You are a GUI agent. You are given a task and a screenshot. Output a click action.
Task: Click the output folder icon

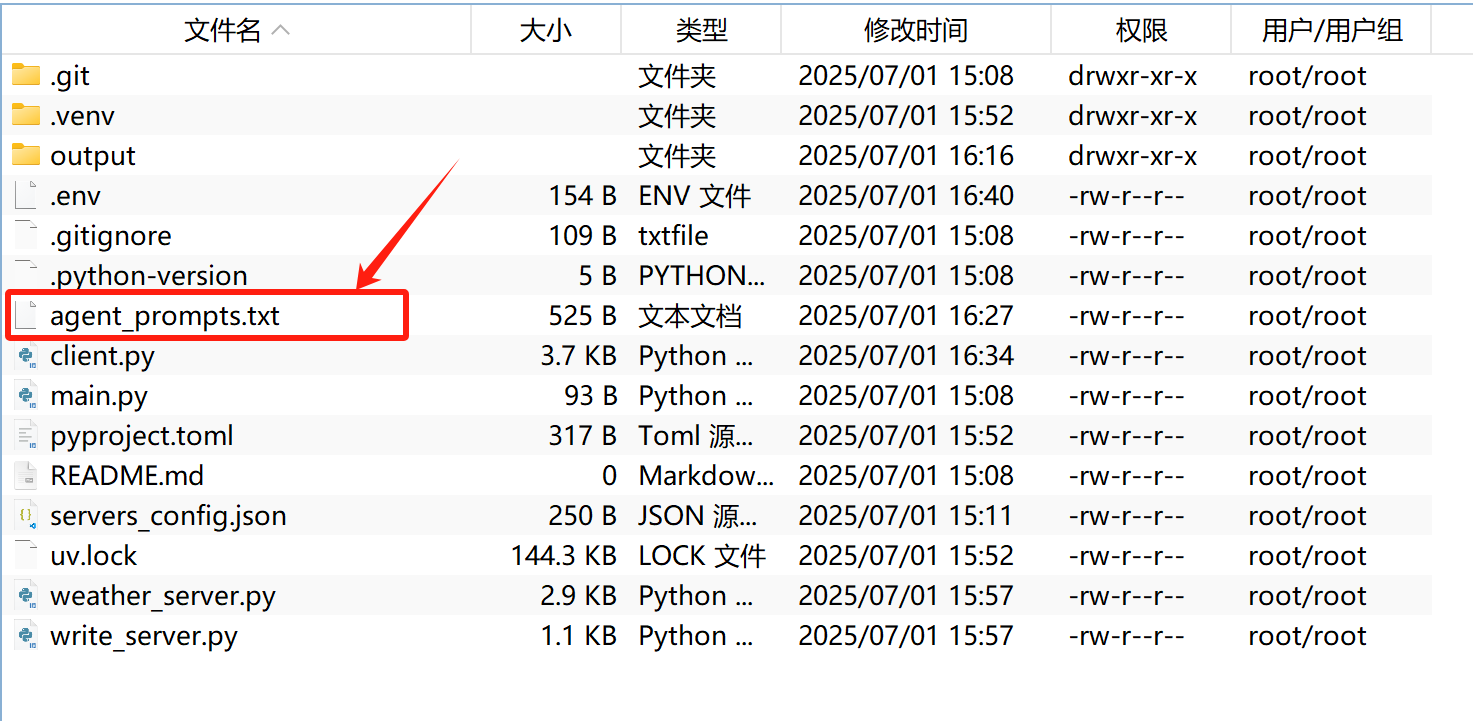26,155
